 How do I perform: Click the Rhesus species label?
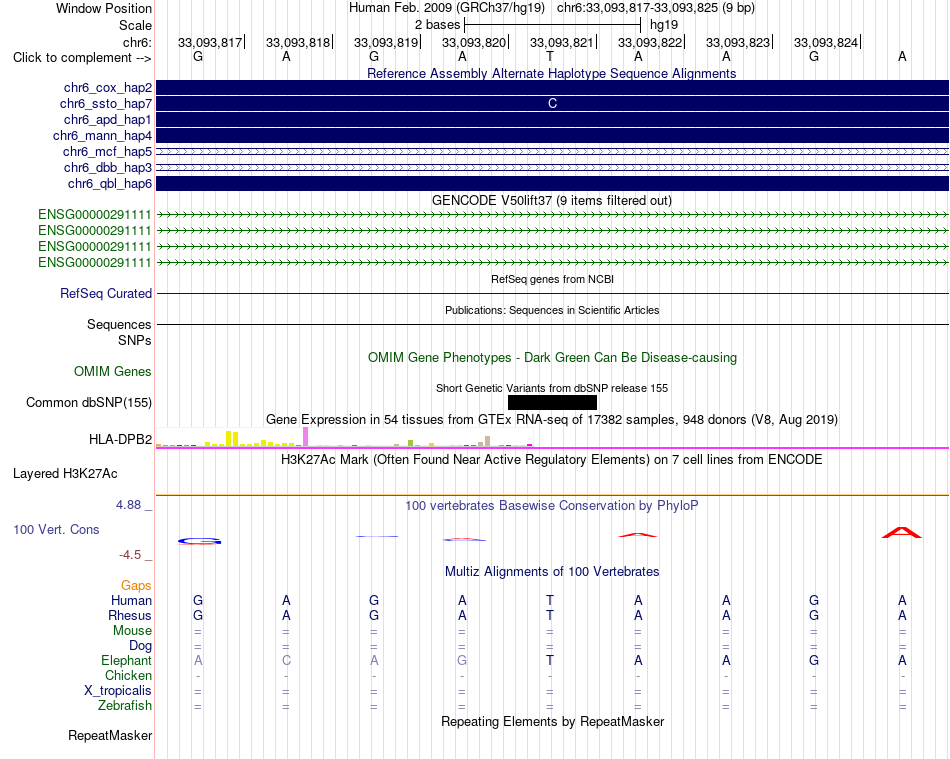click(130, 615)
